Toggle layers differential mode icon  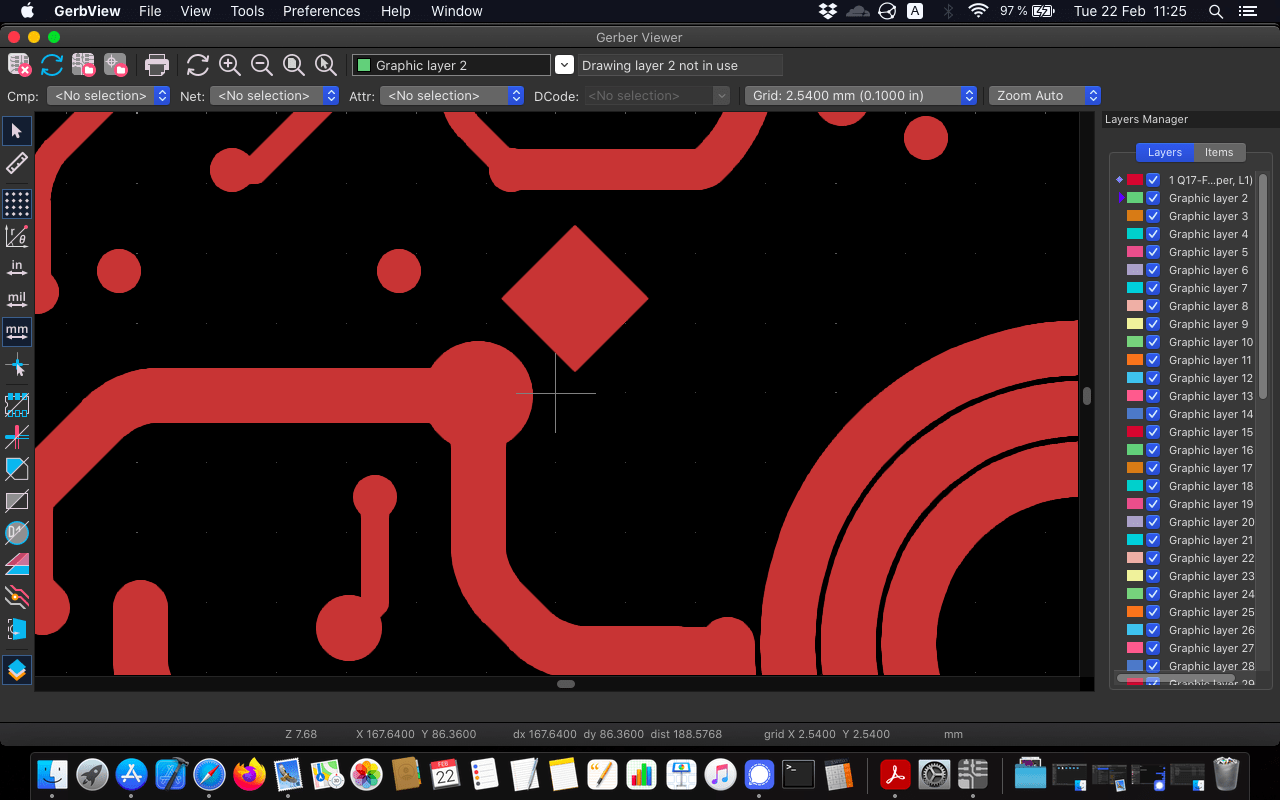(17, 565)
